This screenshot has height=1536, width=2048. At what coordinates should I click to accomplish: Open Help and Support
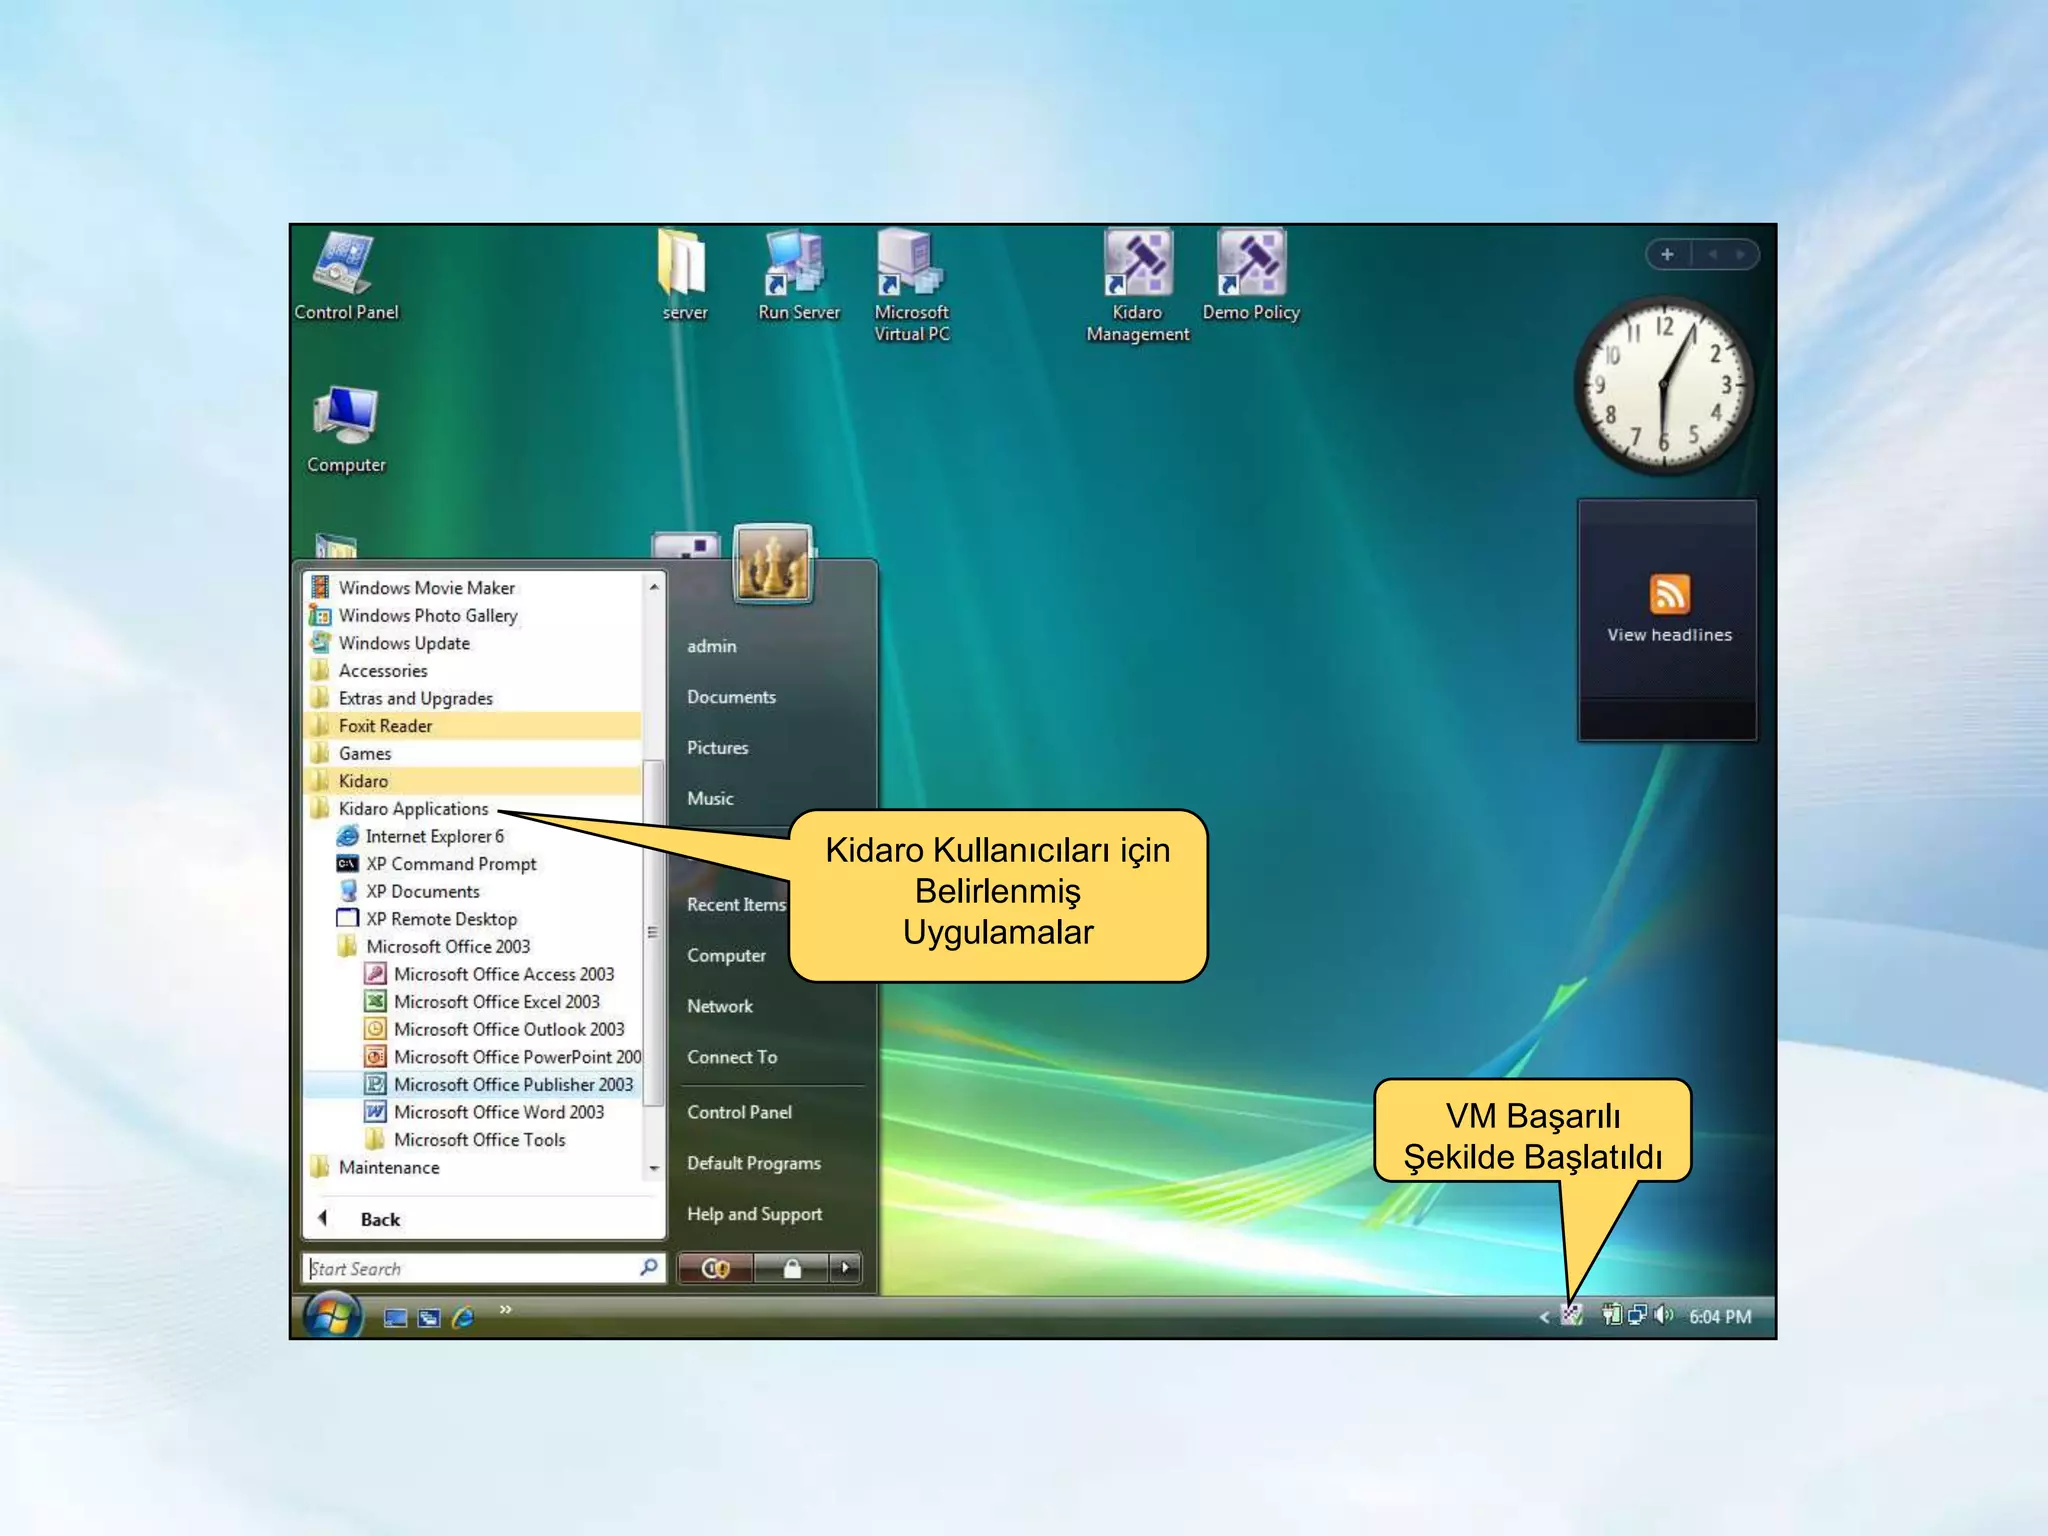[754, 1214]
